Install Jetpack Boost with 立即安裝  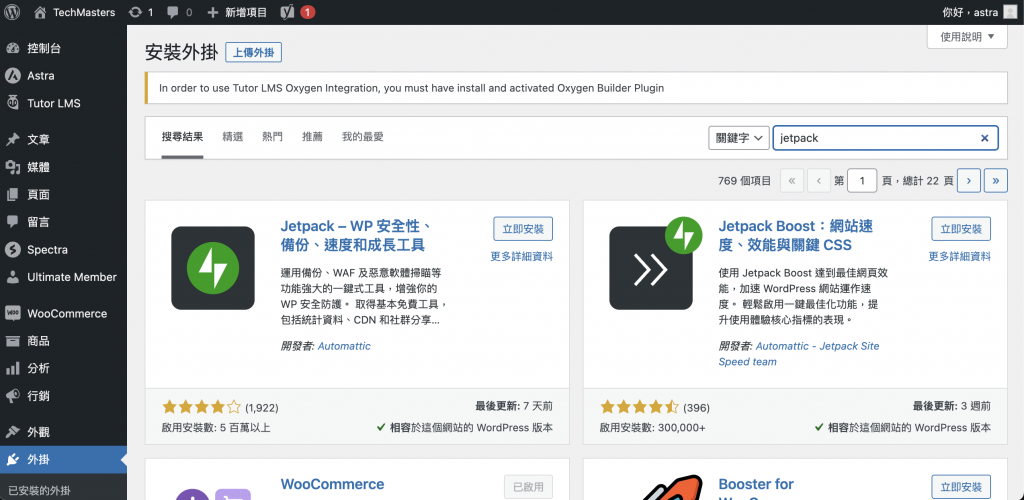[x=961, y=229]
